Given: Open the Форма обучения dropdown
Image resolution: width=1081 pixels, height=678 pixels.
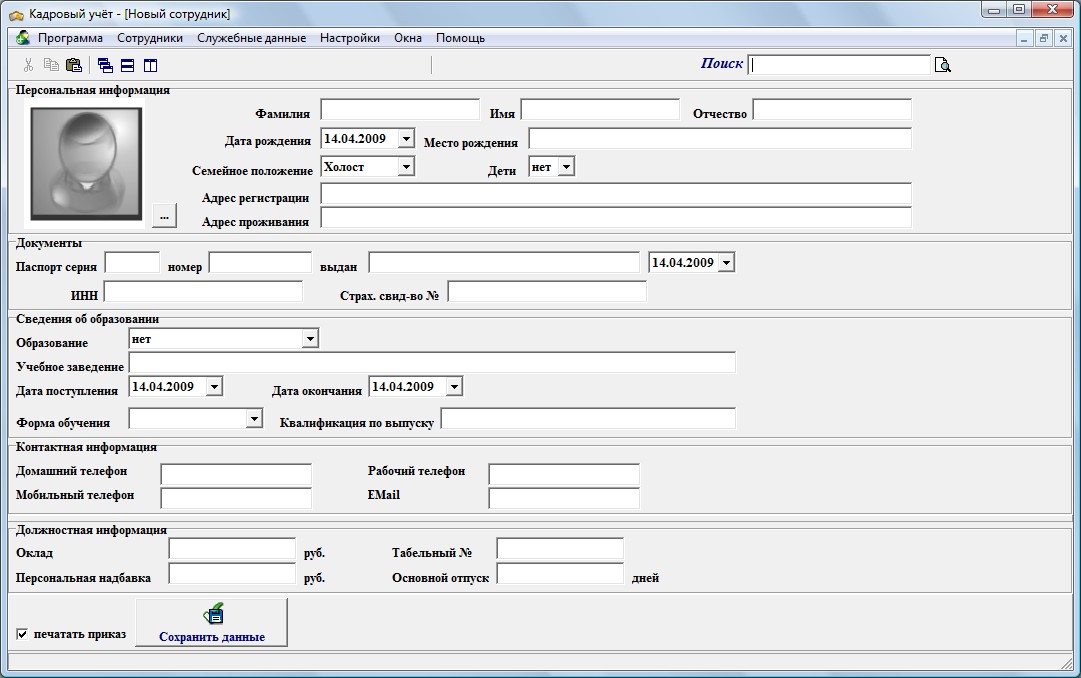Looking at the screenshot, I should click(254, 419).
